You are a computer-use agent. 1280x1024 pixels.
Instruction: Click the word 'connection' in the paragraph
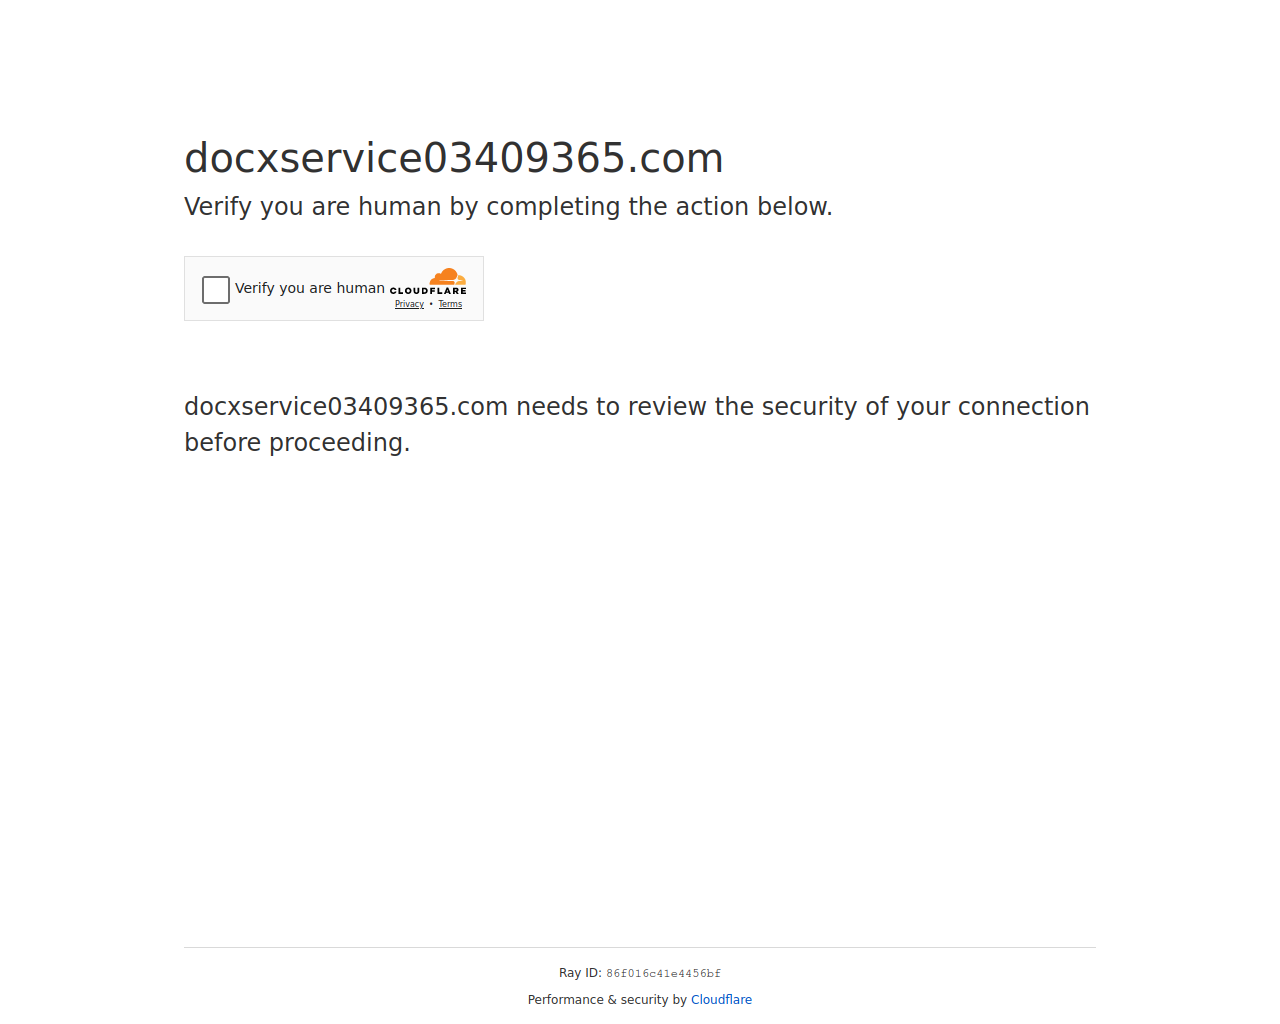click(1023, 407)
